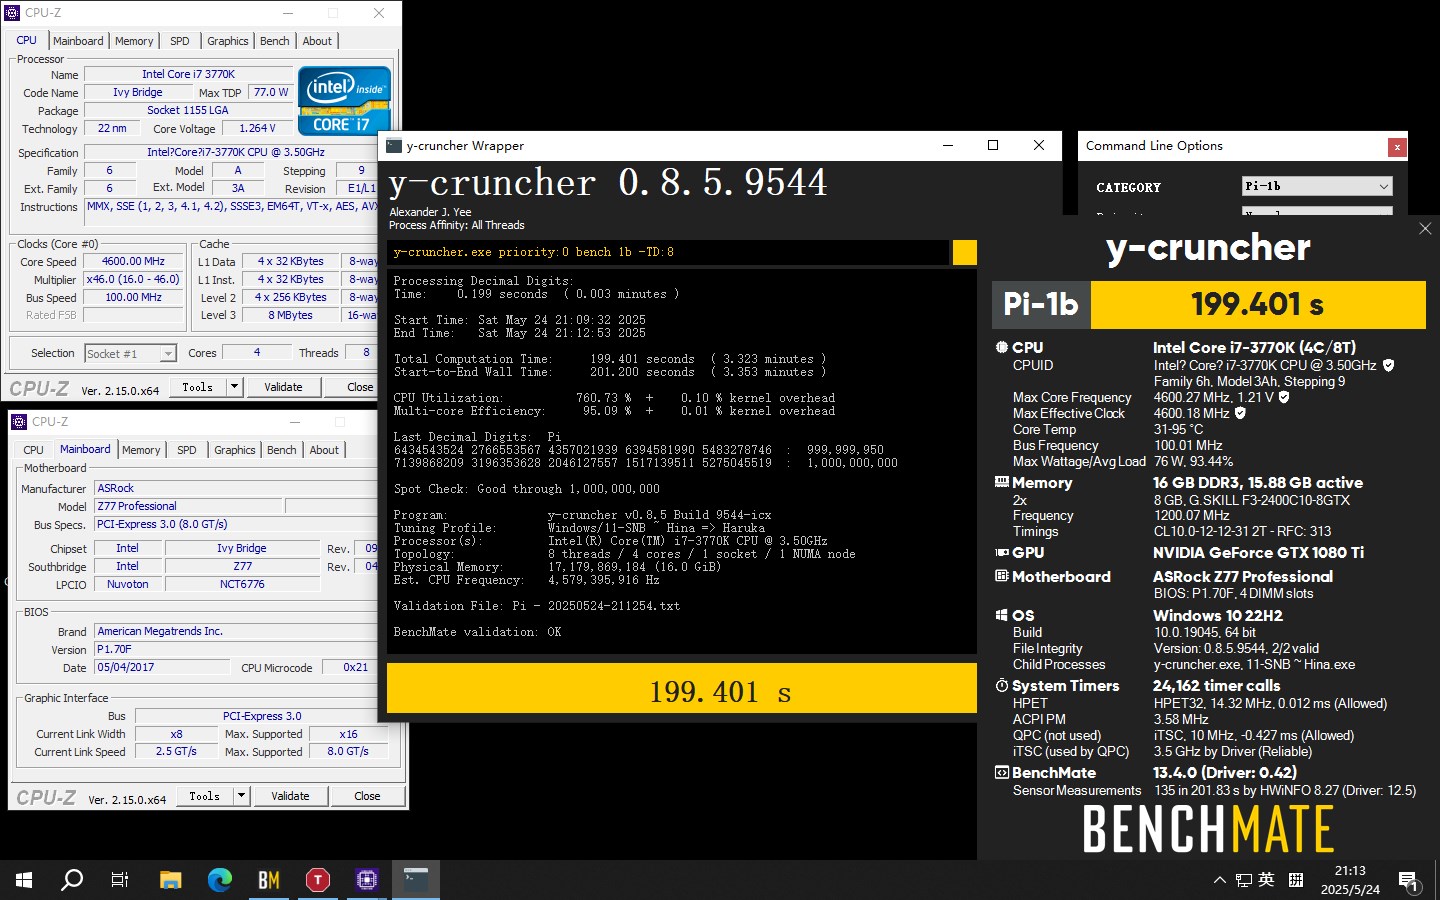This screenshot has width=1440, height=900.
Task: Open taskbar Search
Action: (72, 880)
